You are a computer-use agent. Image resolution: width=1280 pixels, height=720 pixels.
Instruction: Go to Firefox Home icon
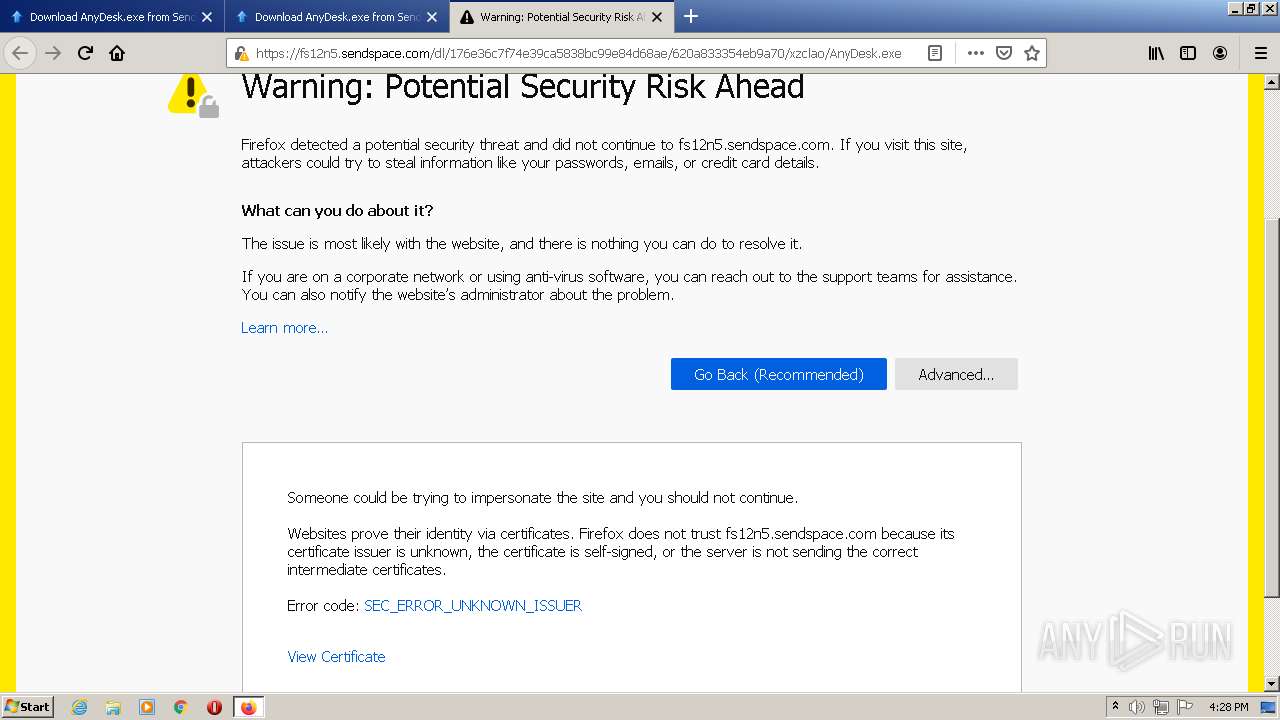pos(117,53)
